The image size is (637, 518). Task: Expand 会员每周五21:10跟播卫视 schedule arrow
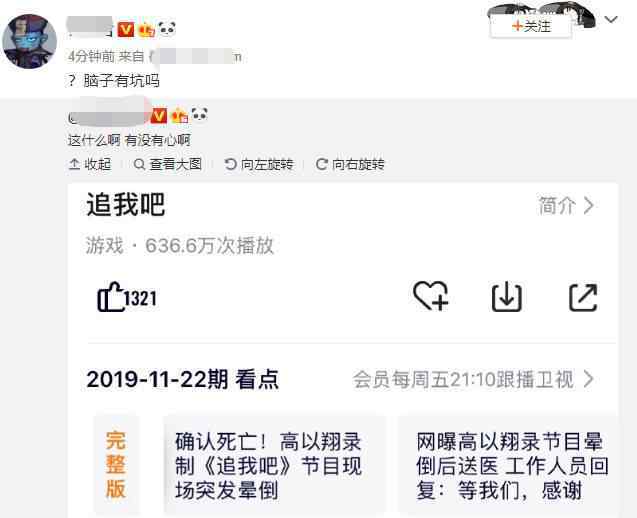(x=589, y=379)
